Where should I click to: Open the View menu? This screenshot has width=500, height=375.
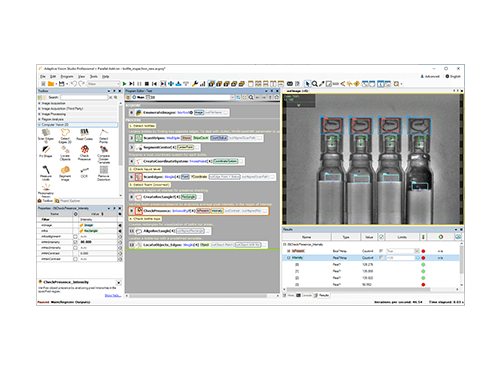pyautogui.click(x=82, y=76)
